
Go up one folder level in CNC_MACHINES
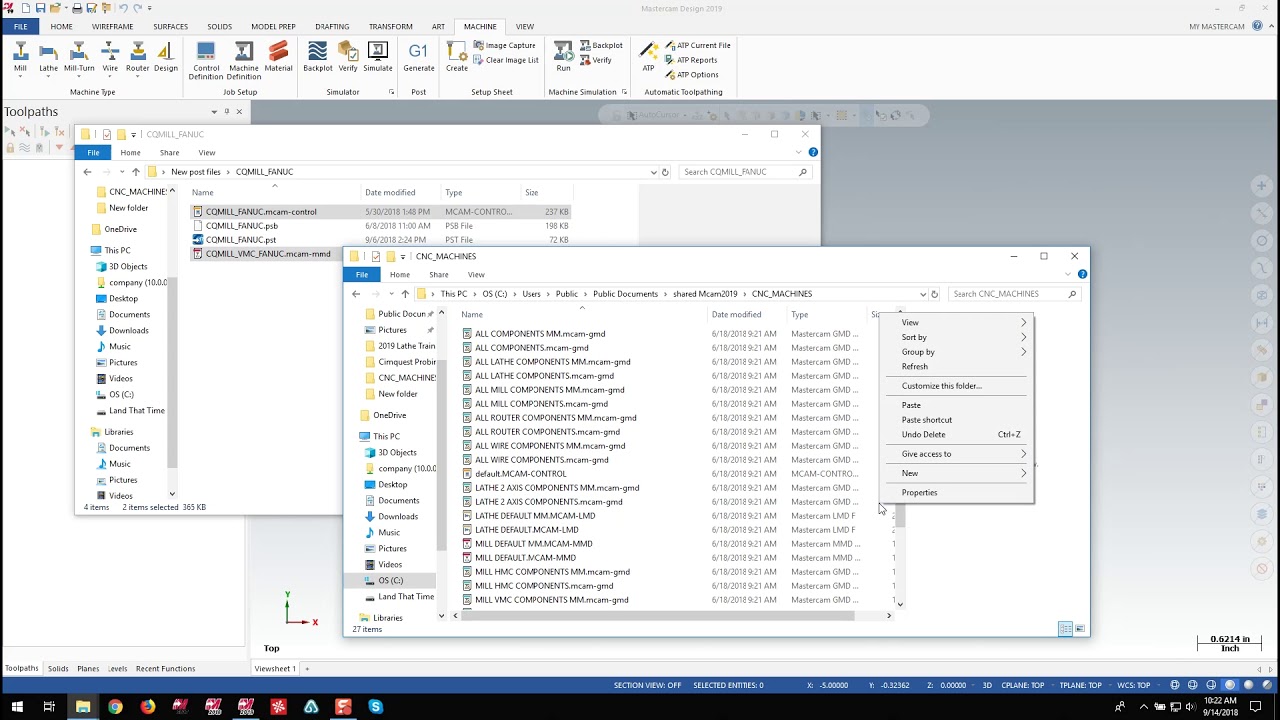tap(405, 294)
